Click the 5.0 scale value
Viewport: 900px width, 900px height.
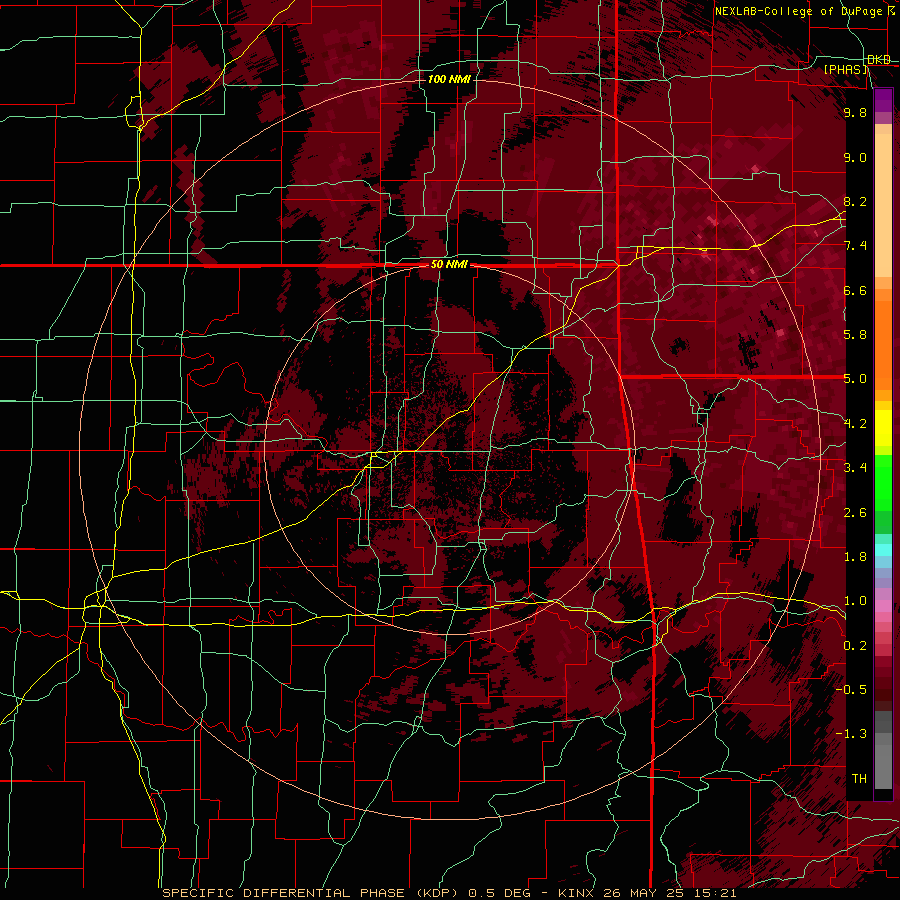[x=855, y=379]
